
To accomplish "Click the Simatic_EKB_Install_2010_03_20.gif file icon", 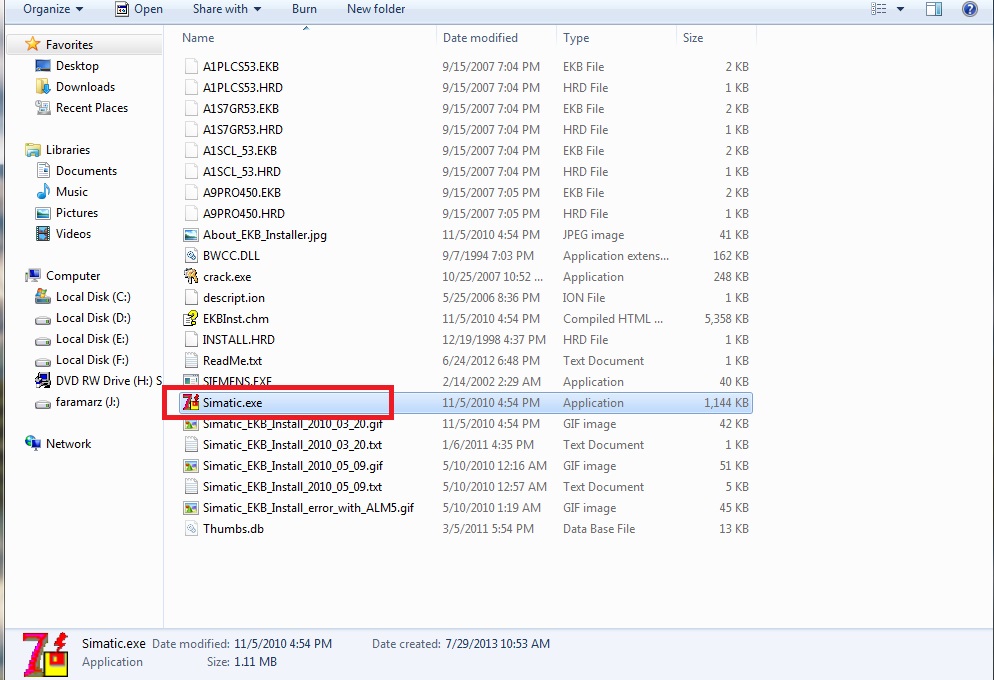I will tap(191, 423).
